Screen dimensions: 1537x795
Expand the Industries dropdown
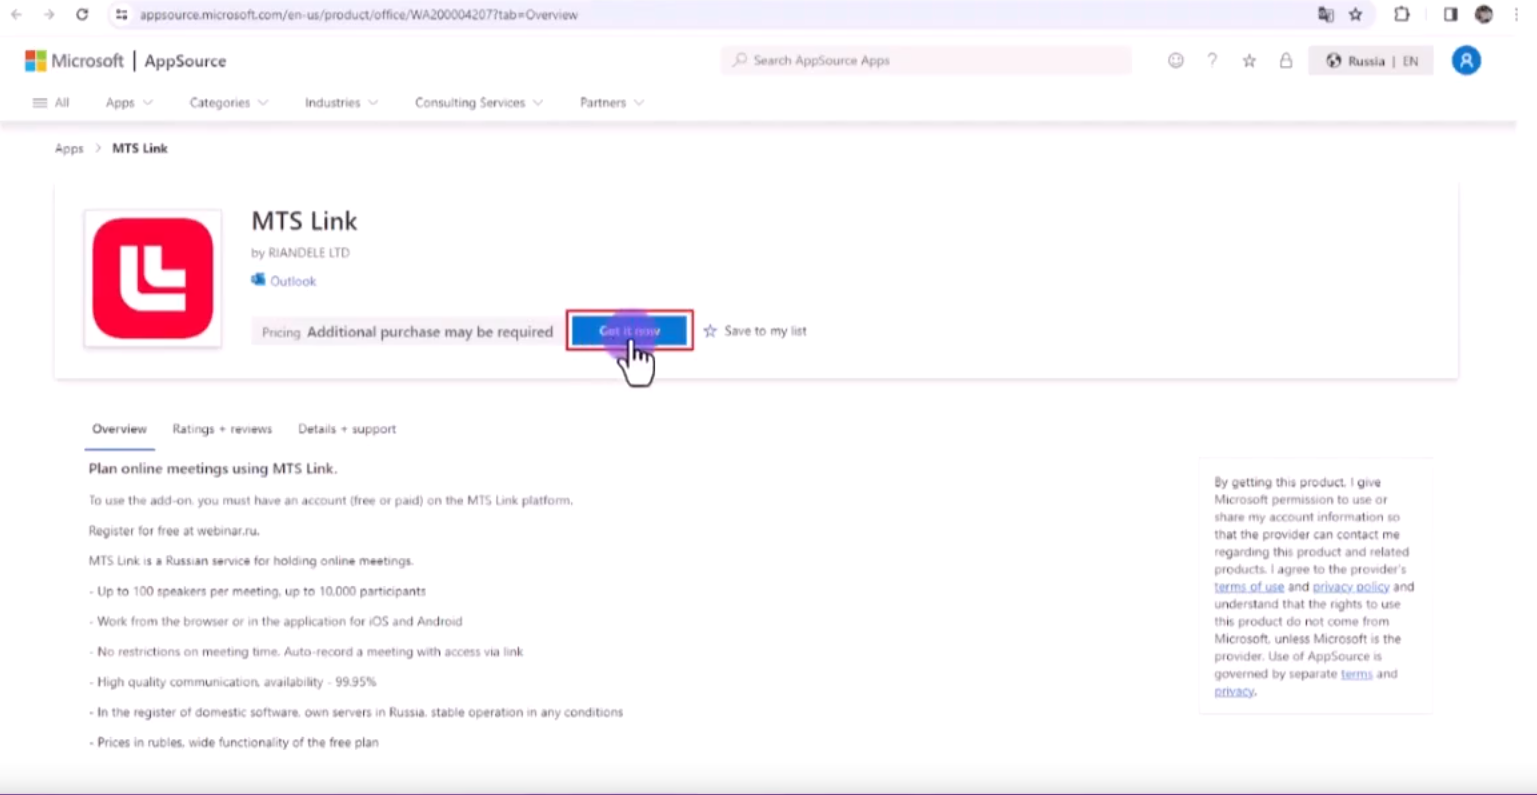tap(342, 103)
